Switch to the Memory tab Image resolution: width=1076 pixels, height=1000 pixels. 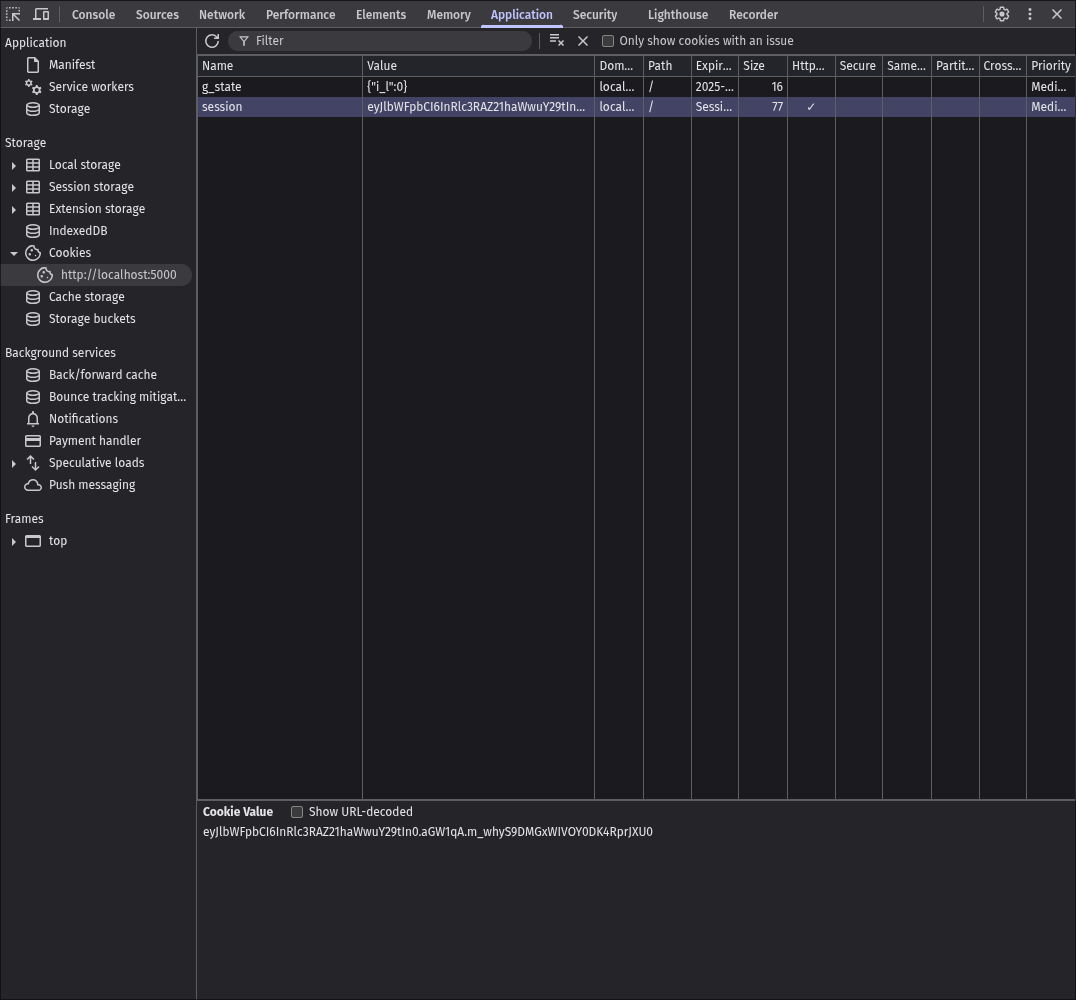(449, 14)
